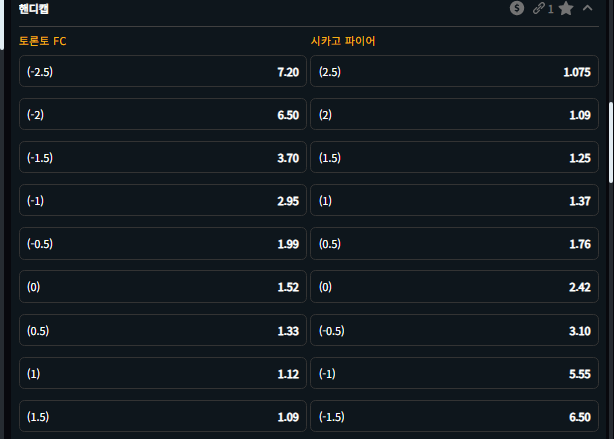Click Toronto FC (0) handicap at 1.52
Viewport: 614px width, 439px height.
(162, 287)
